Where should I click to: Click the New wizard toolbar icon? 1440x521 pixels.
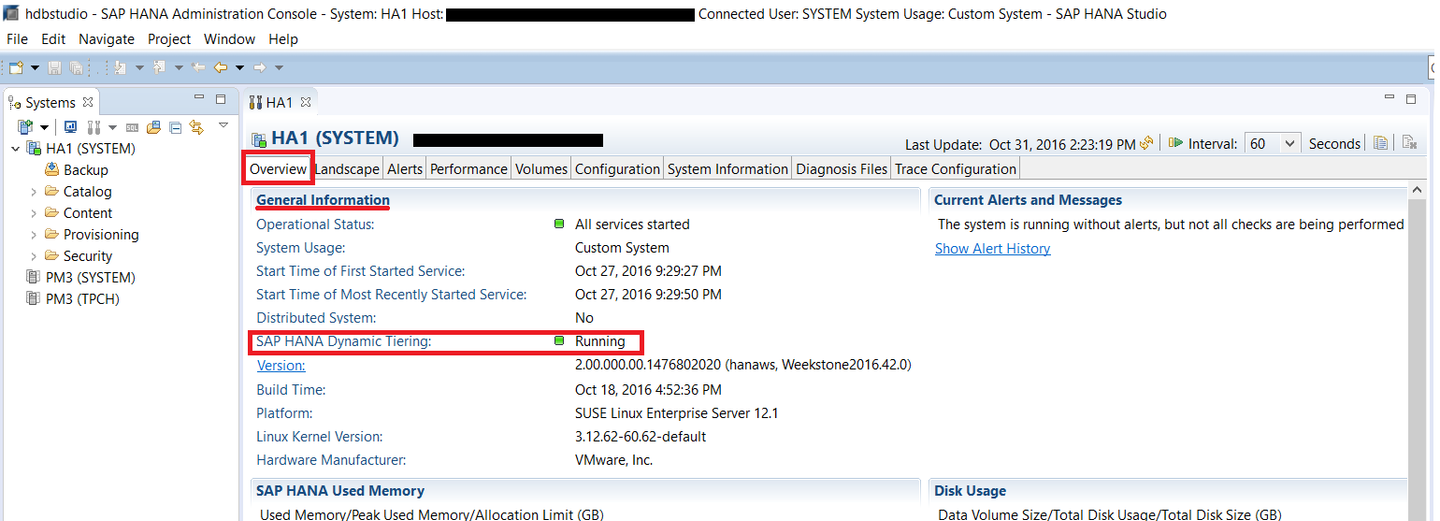click(16, 68)
